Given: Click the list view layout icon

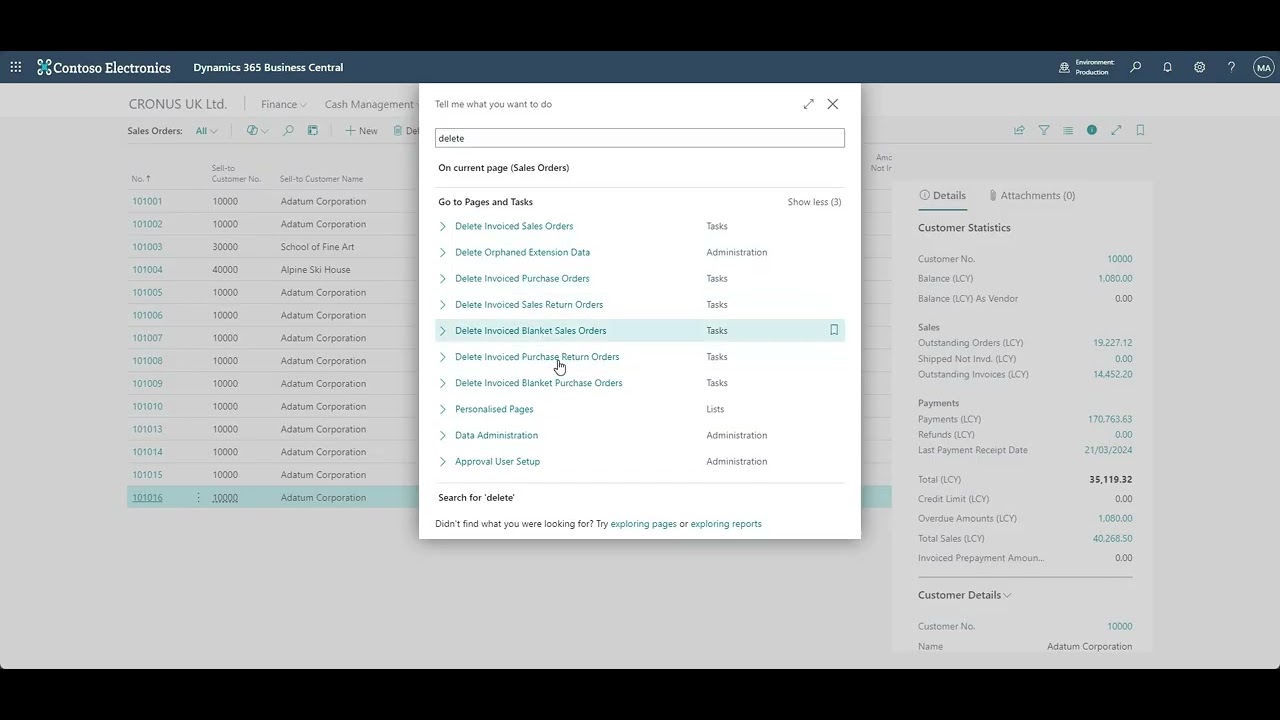Looking at the screenshot, I should pyautogui.click(x=1068, y=130).
